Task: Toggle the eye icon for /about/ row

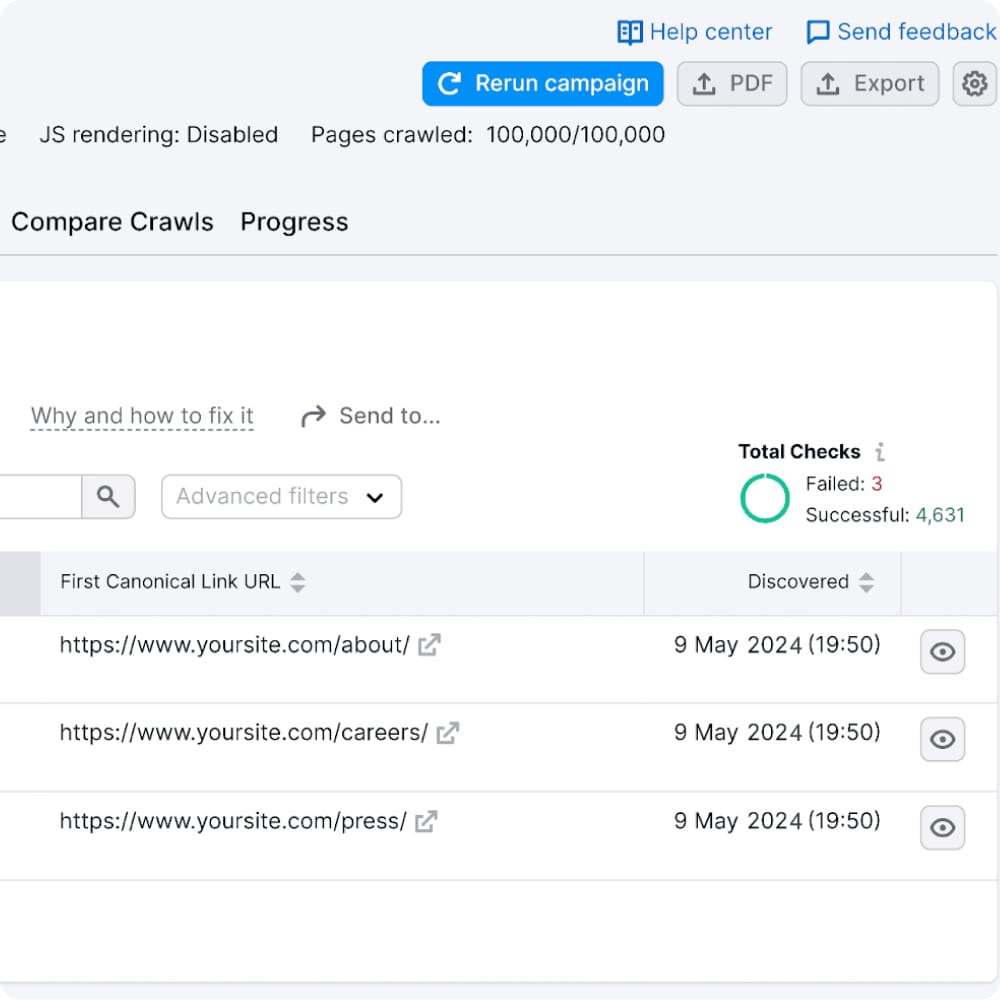Action: (942, 652)
